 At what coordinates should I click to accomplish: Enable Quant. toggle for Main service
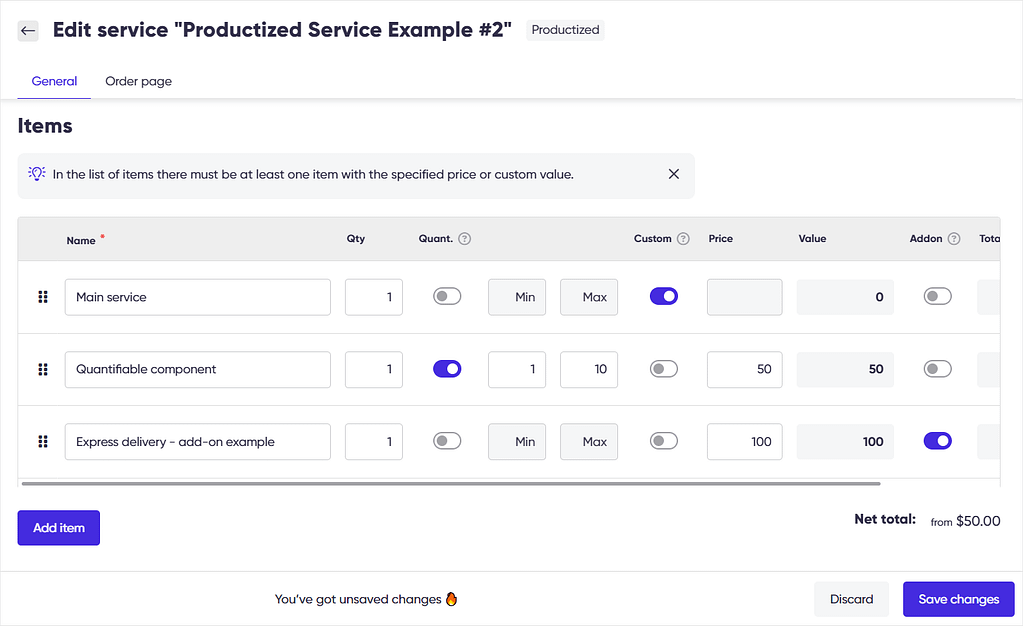(447, 296)
